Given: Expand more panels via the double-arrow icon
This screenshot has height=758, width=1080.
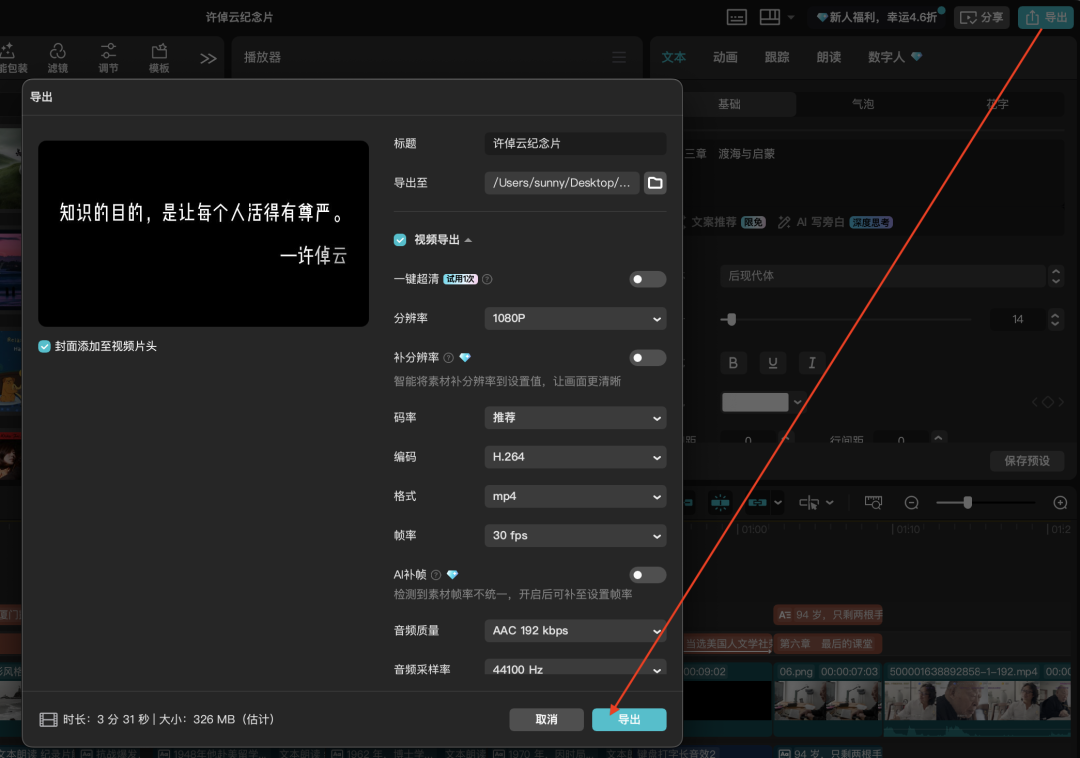Looking at the screenshot, I should pyautogui.click(x=208, y=57).
